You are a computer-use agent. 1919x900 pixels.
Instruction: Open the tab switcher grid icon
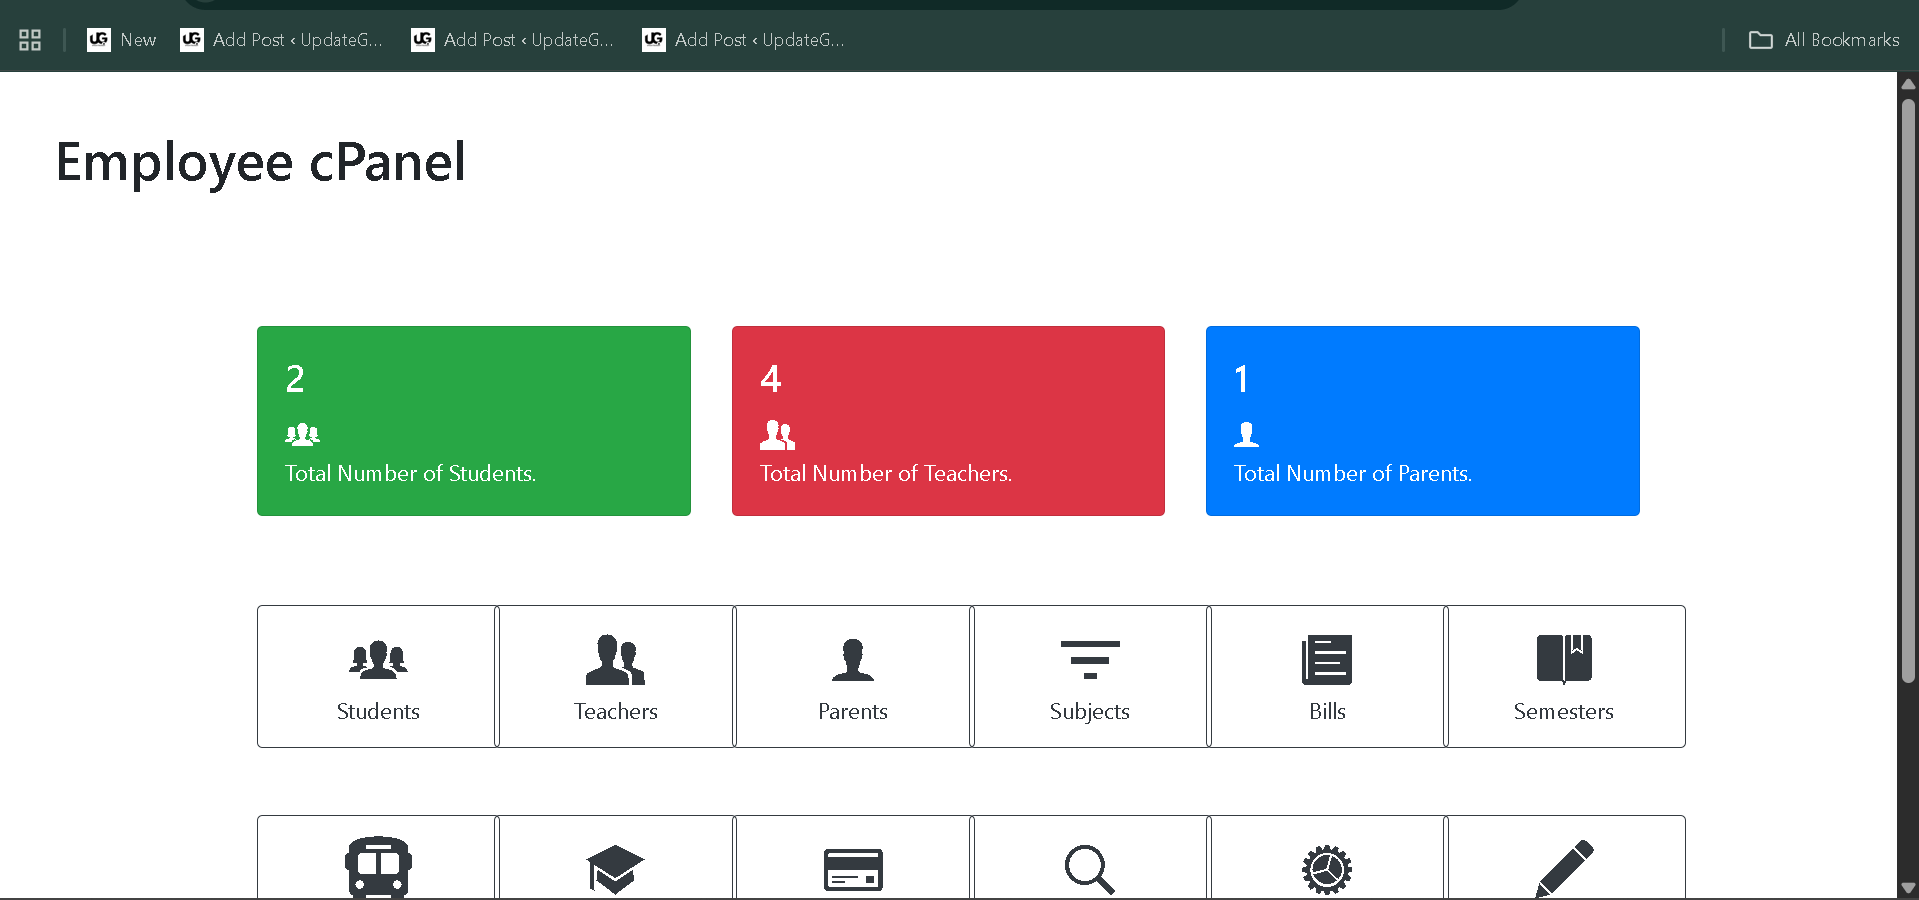[29, 39]
